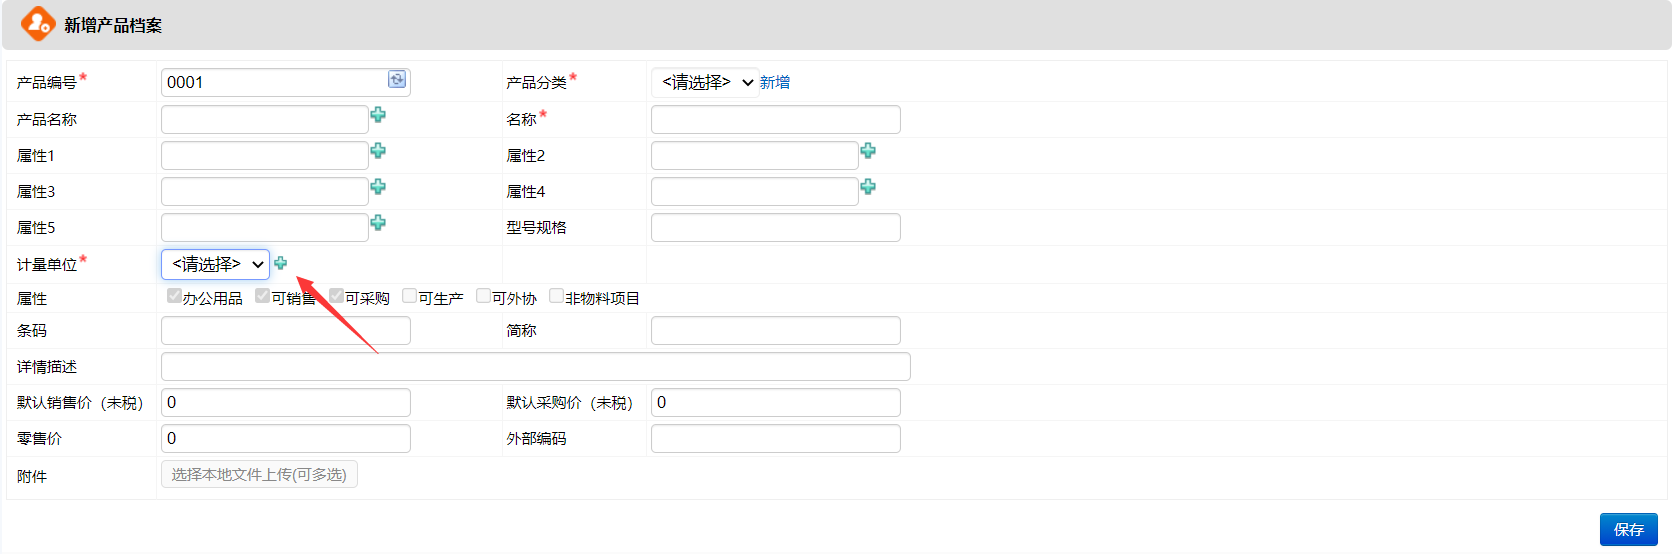The image size is (1672, 554).
Task: Focus the 属性4 input field
Action: coord(755,191)
